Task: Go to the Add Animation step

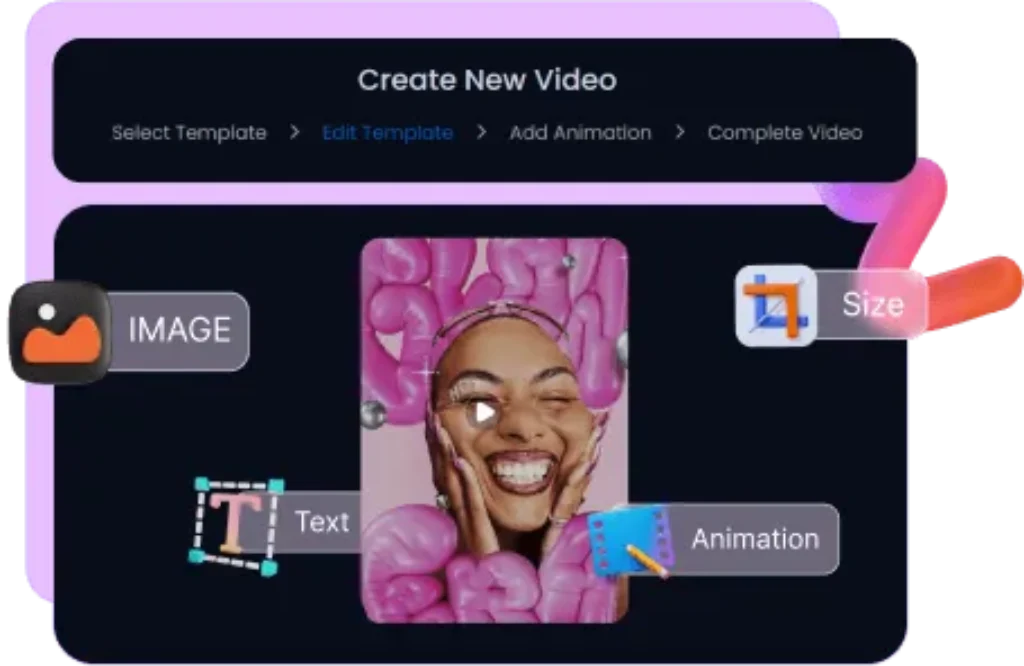Action: pyautogui.click(x=580, y=133)
